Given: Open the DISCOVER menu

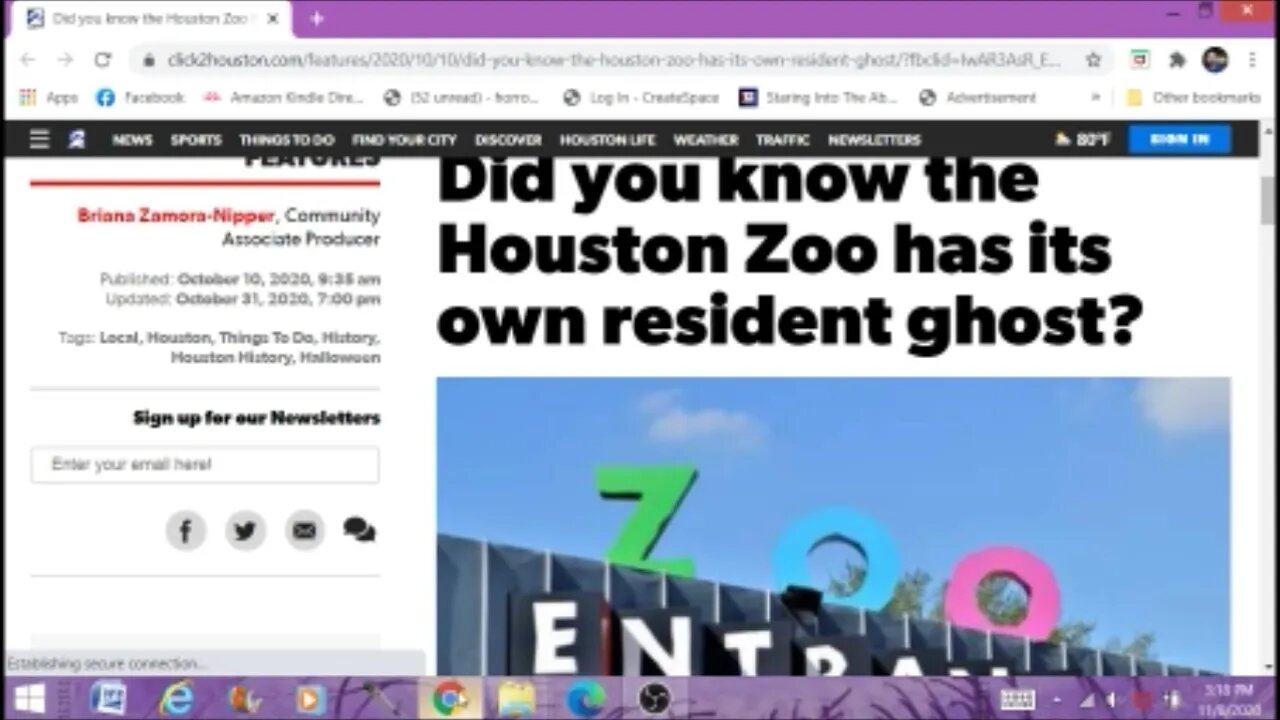Looking at the screenshot, I should [508, 140].
